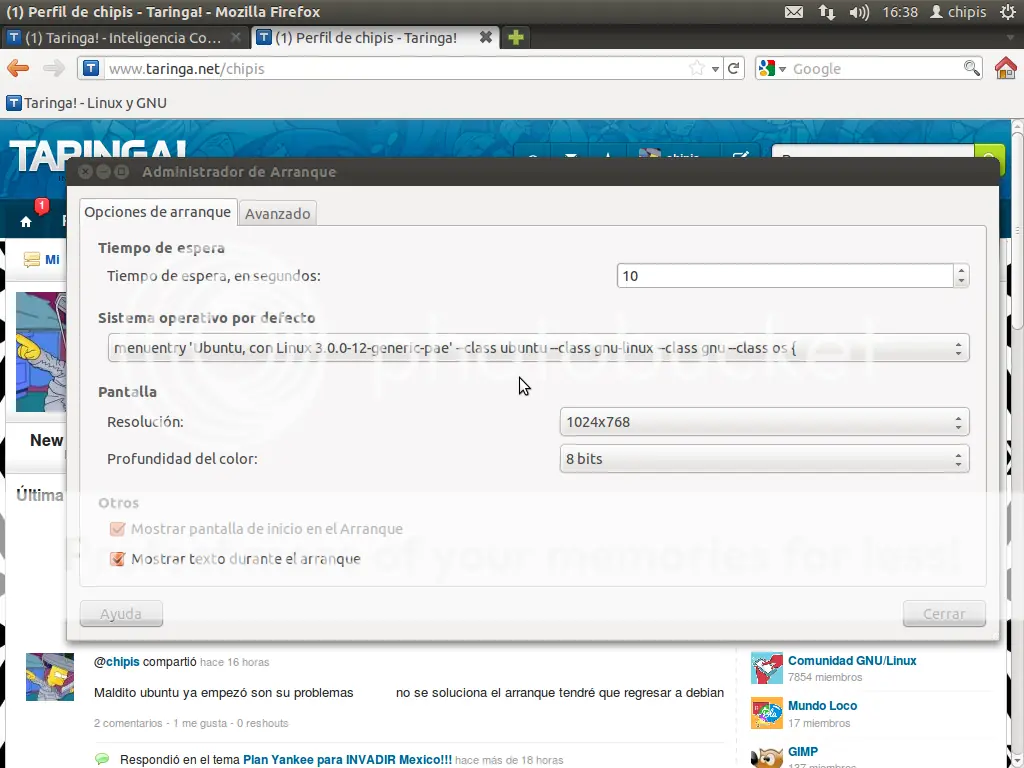This screenshot has width=1024, height=768.
Task: Open Firefox home page icon
Action: [x=1006, y=68]
